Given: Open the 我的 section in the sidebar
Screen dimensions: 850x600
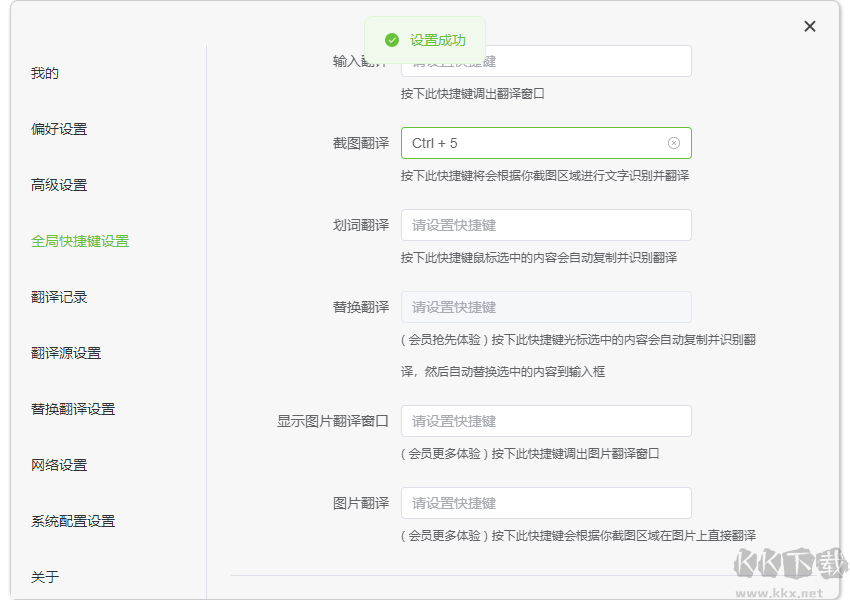Looking at the screenshot, I should coord(42,73).
